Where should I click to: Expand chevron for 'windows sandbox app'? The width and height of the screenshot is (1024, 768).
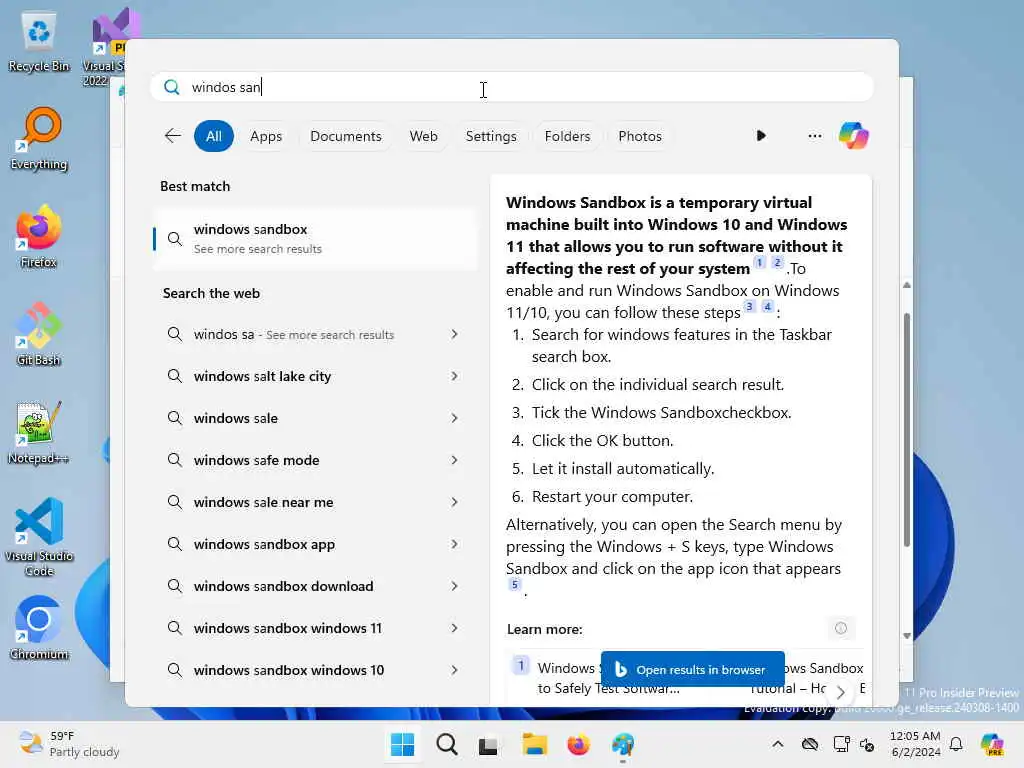coord(455,544)
